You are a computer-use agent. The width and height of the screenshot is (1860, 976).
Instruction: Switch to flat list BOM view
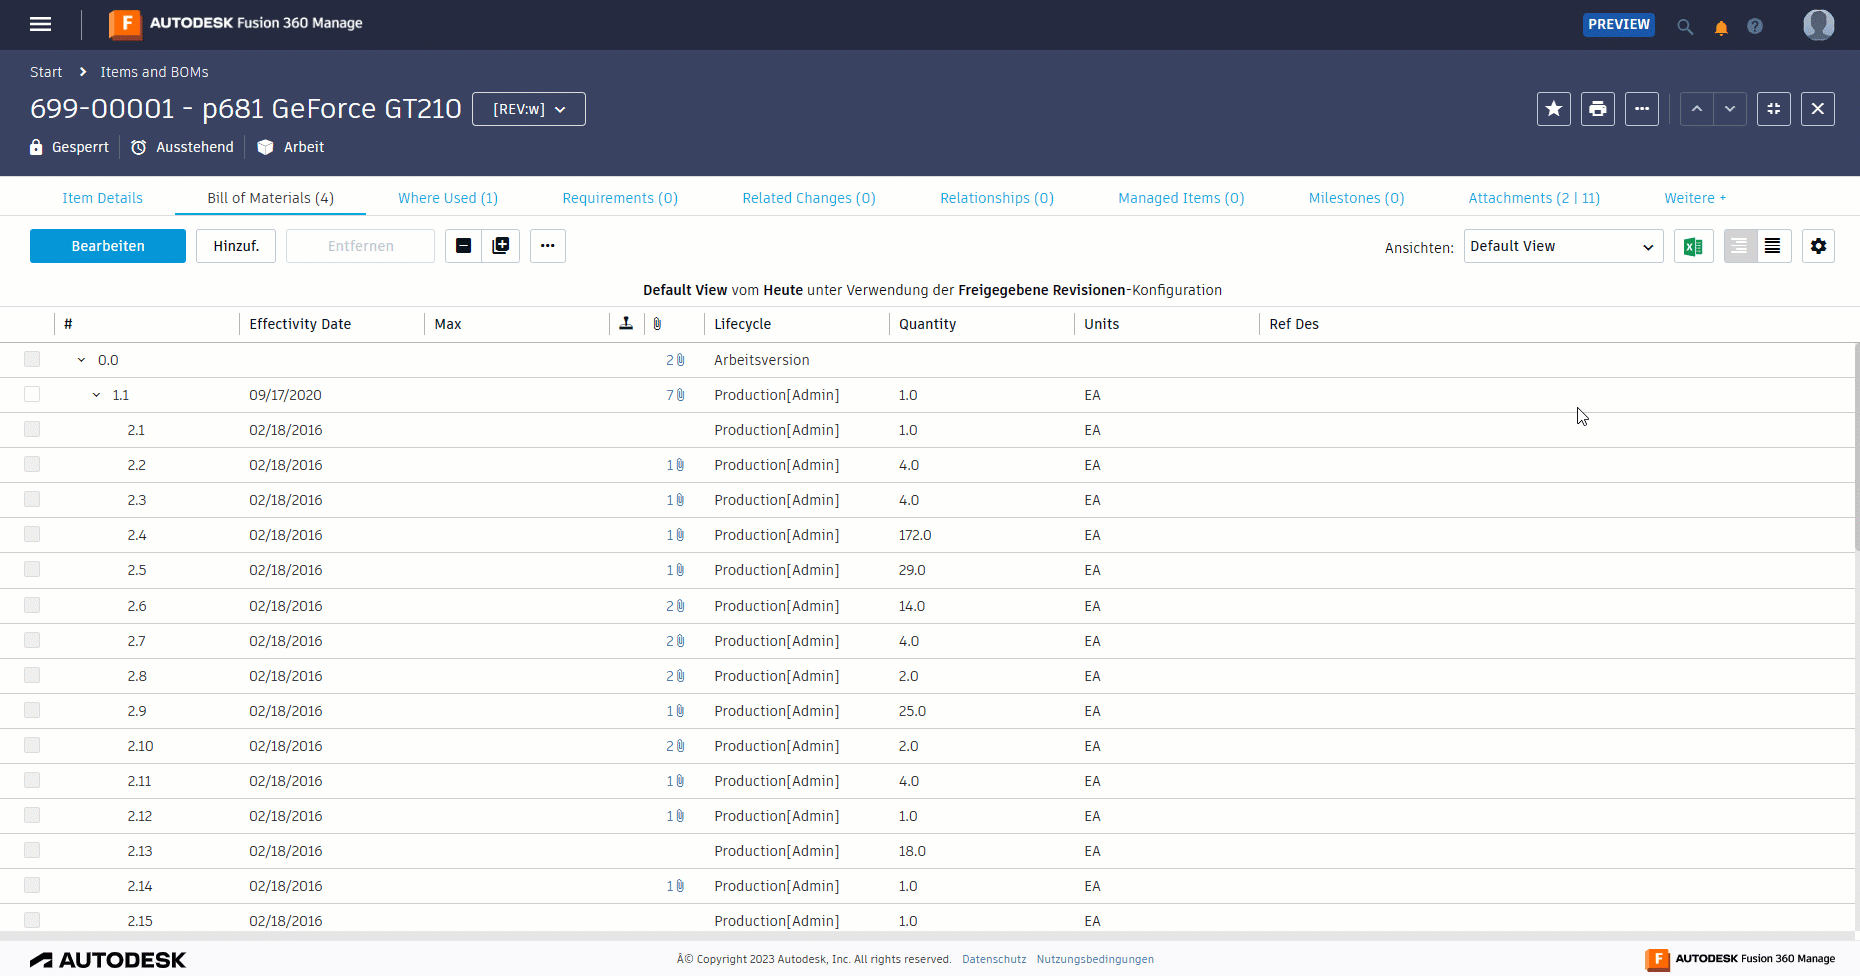[x=1773, y=246]
